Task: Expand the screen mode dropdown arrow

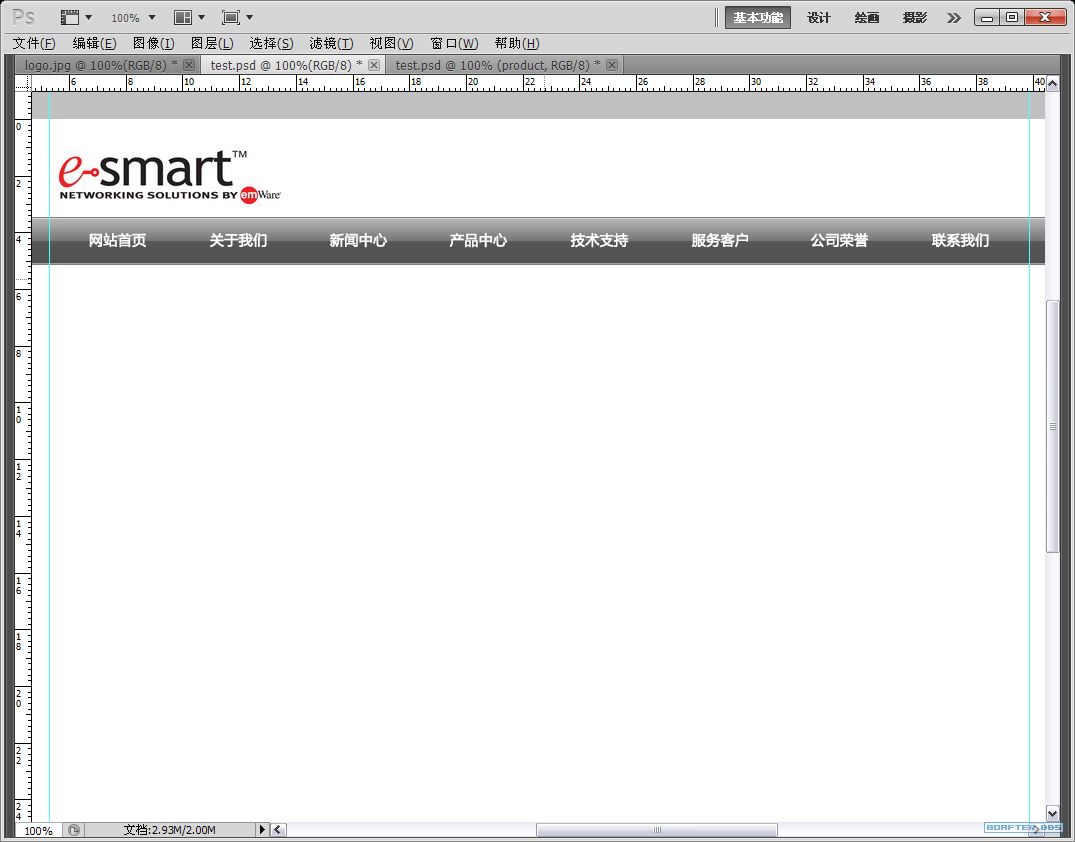Action: coord(250,17)
